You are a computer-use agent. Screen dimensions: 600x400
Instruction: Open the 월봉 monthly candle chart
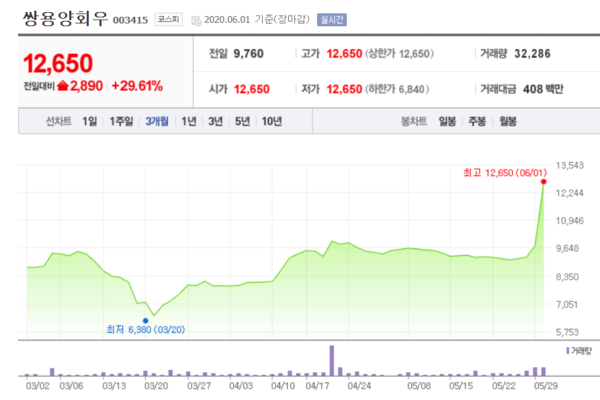pos(508,121)
